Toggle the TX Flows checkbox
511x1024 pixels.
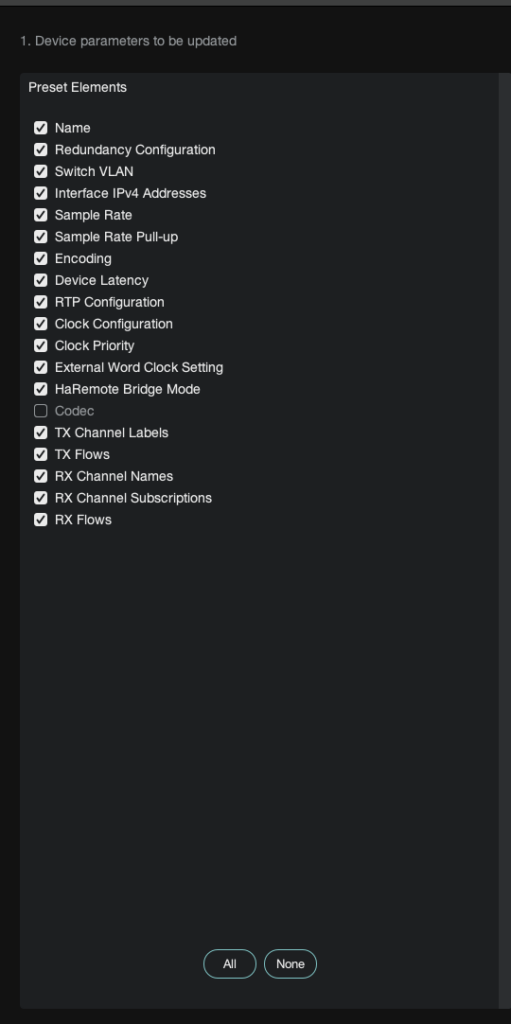pos(41,455)
